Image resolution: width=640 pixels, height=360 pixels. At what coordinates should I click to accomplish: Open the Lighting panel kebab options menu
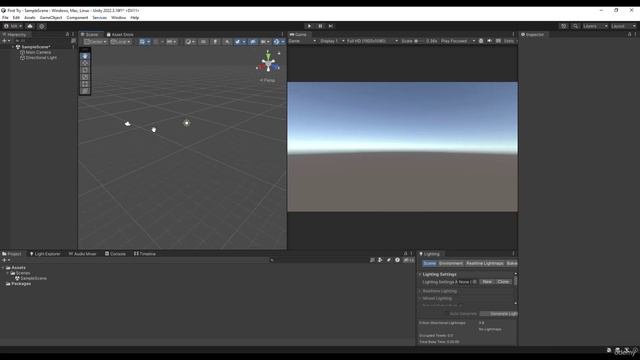[513, 254]
